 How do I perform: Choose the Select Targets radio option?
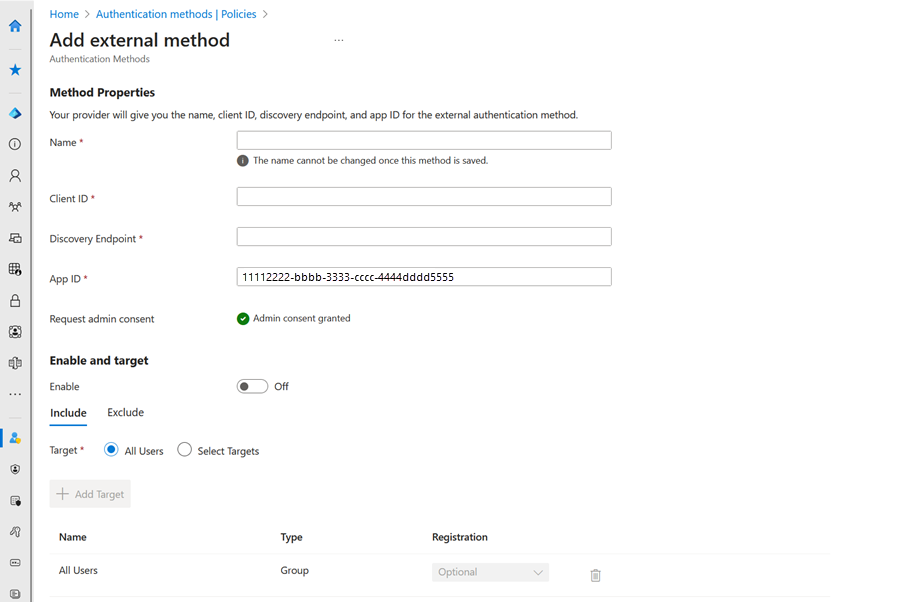point(184,450)
